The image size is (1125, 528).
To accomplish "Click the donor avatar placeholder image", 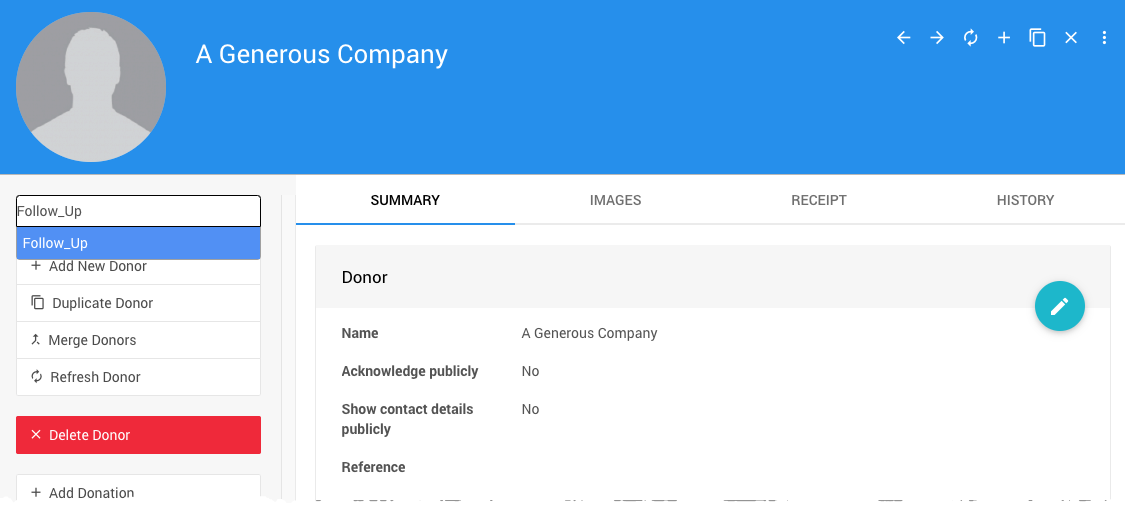I will click(x=91, y=87).
